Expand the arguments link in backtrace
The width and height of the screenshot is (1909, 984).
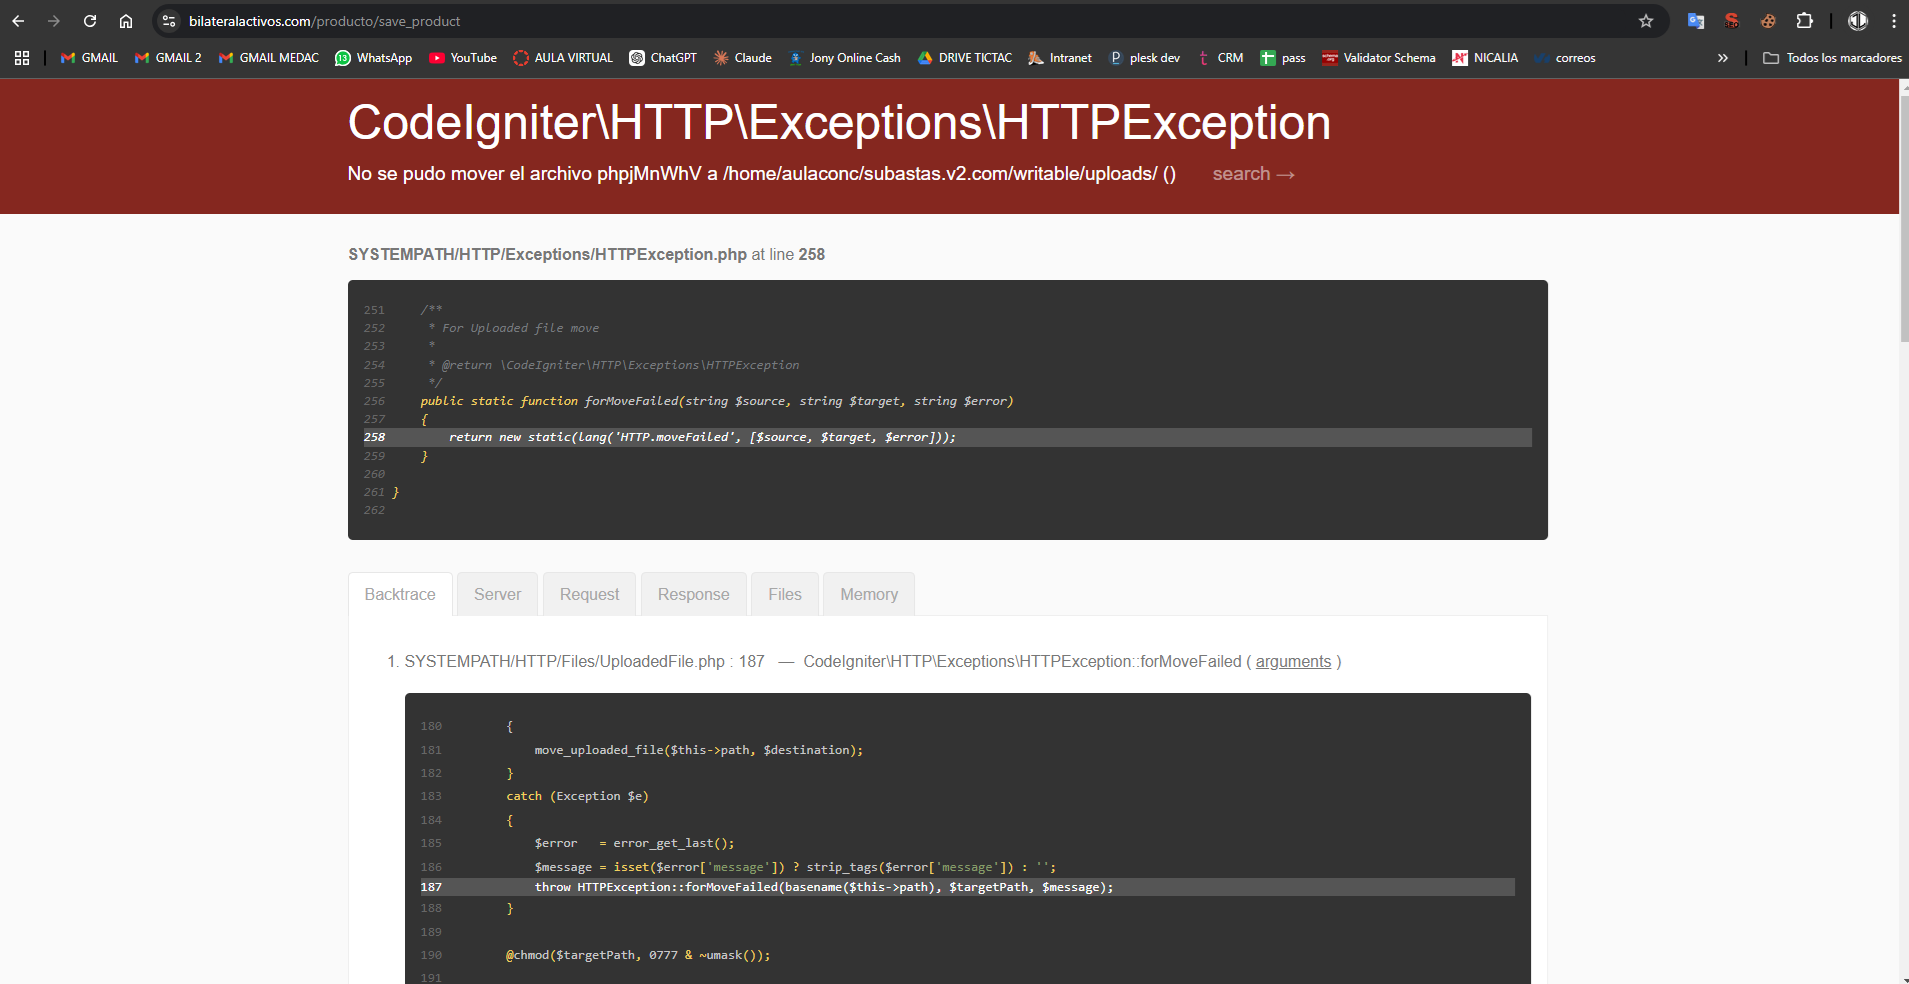pyautogui.click(x=1293, y=662)
